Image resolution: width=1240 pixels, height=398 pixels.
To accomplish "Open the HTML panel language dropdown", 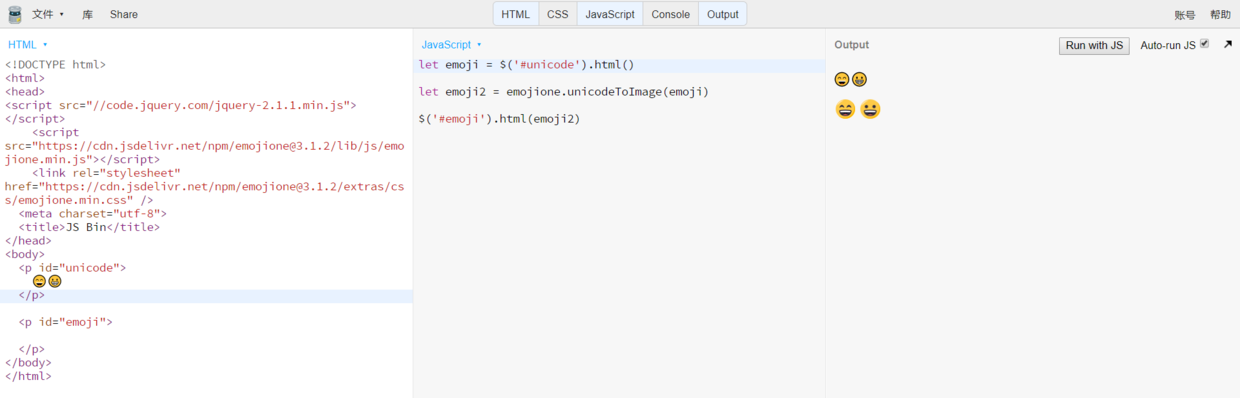I will tap(28, 45).
